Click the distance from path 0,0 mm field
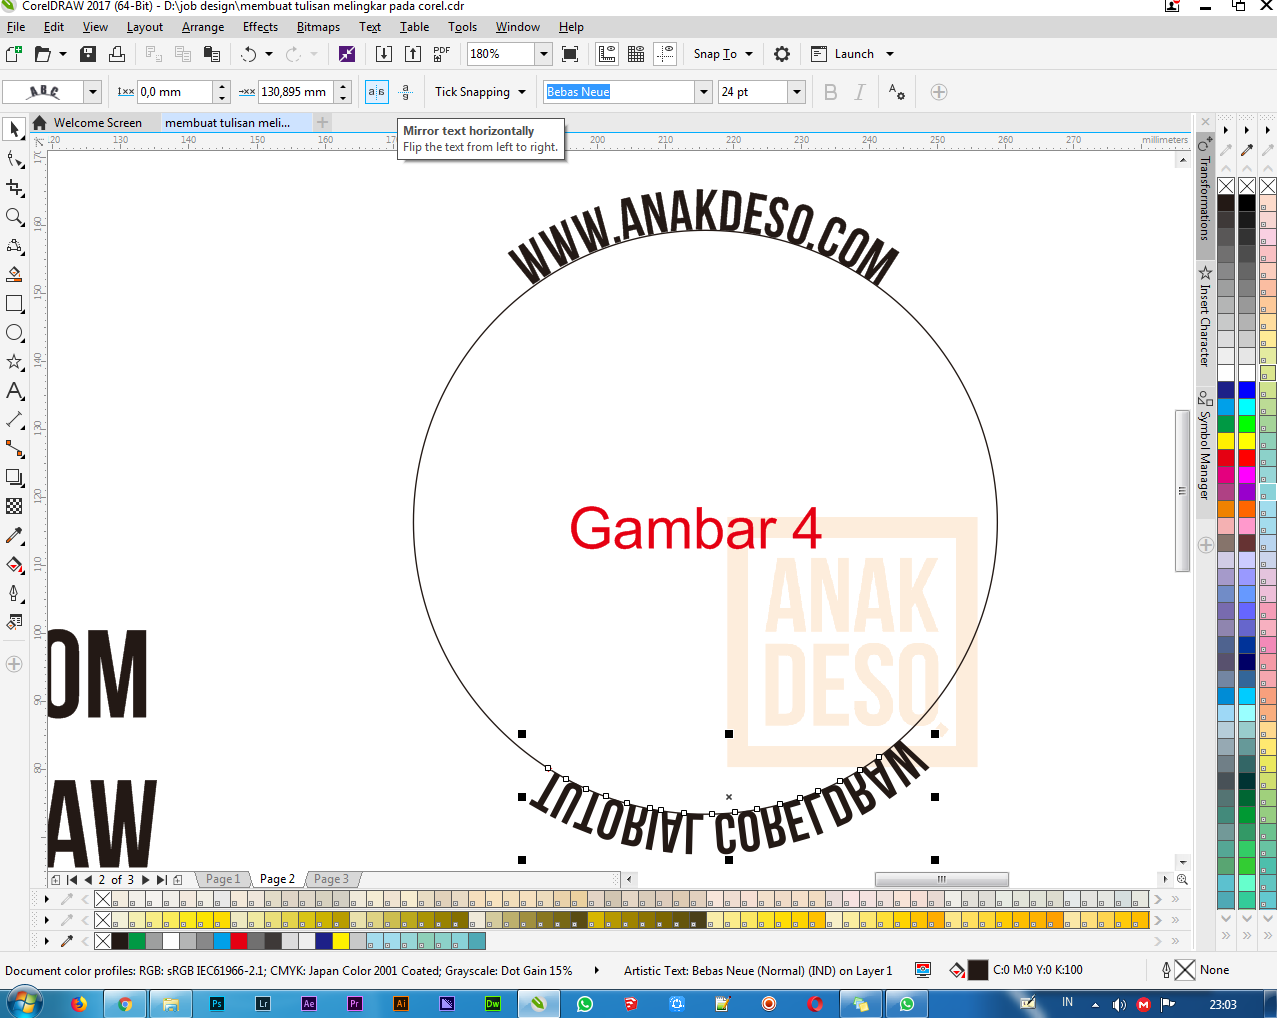 [x=174, y=92]
